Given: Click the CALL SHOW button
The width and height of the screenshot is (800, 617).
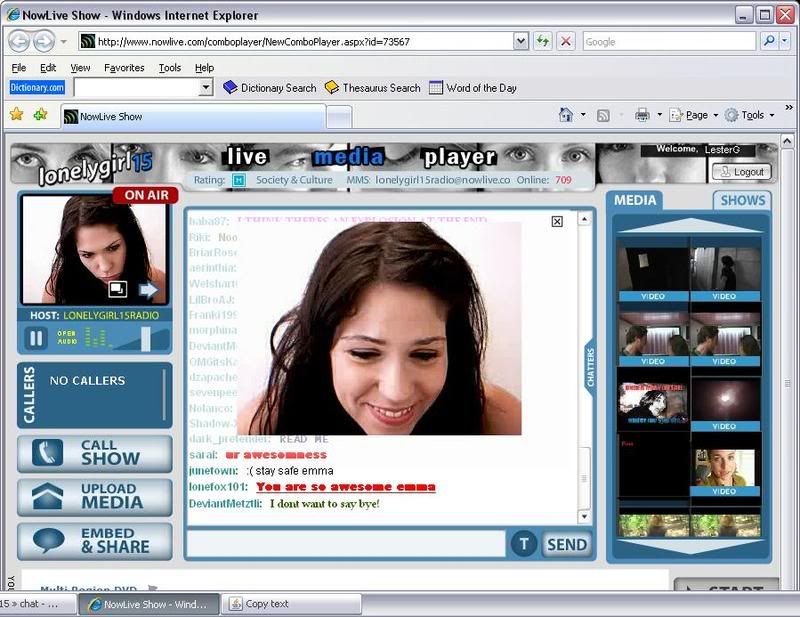Looking at the screenshot, I should pos(95,453).
